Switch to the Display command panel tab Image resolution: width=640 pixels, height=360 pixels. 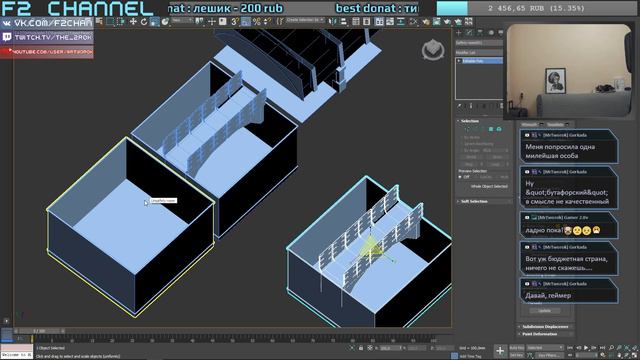[x=501, y=32]
